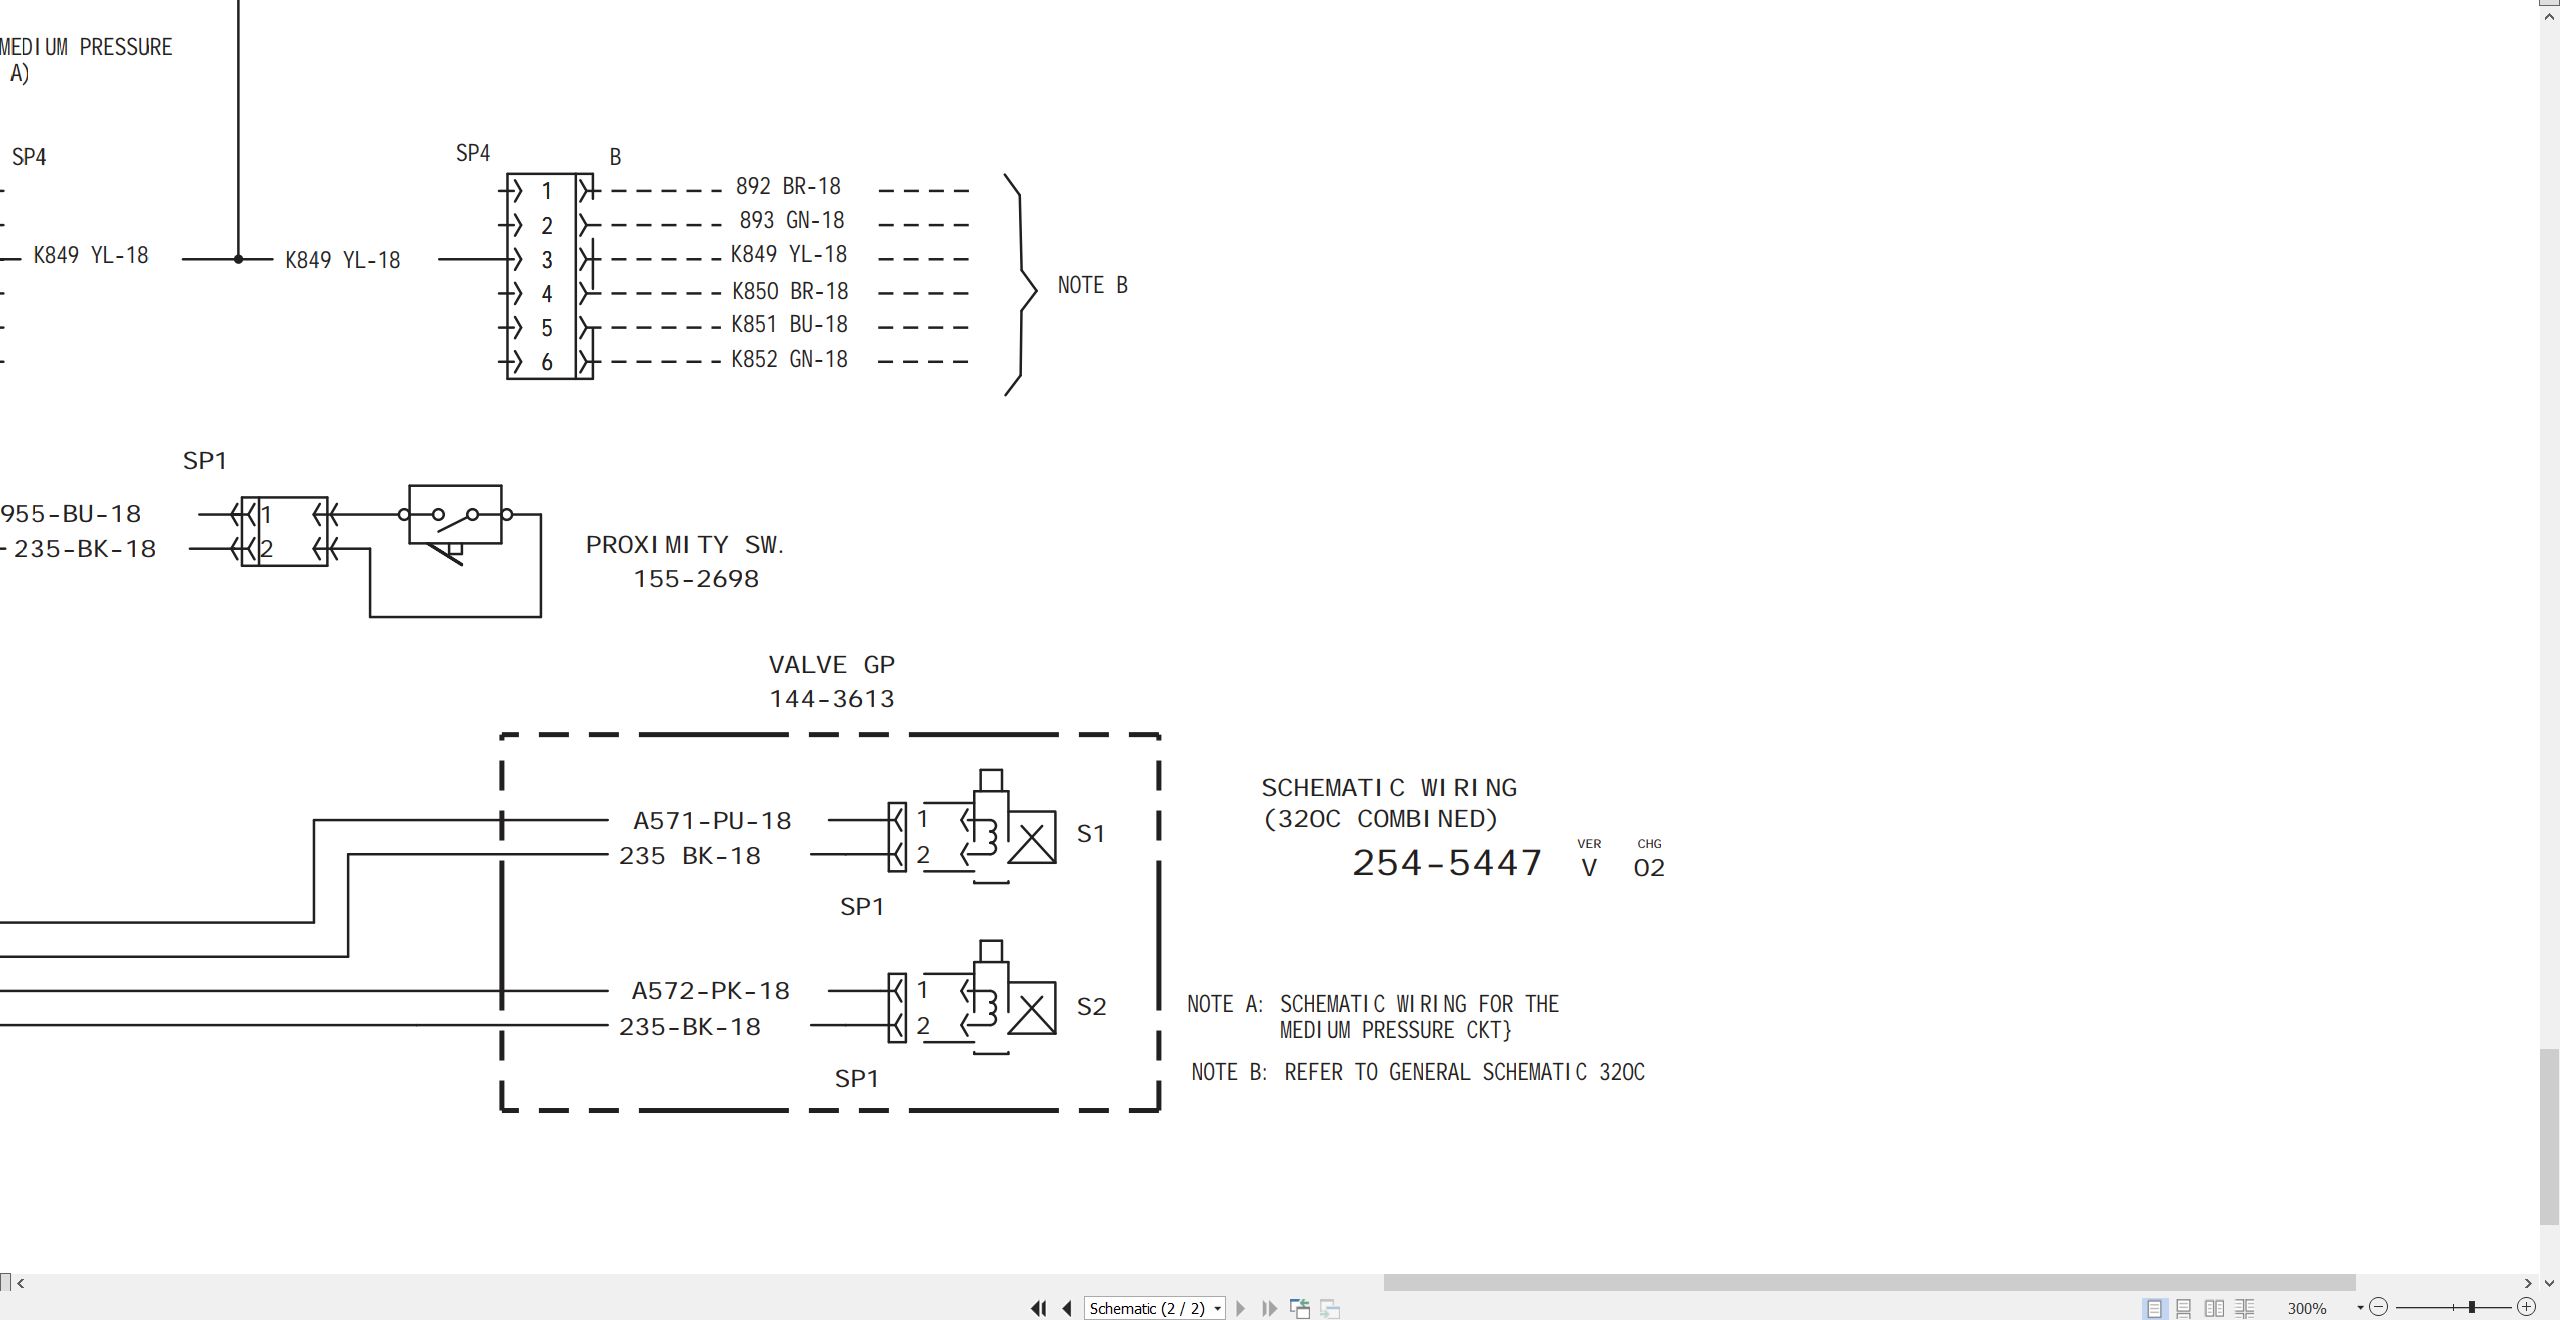Click the 155-2698 switch part number
2560x1320 pixels.
pyautogui.click(x=696, y=579)
